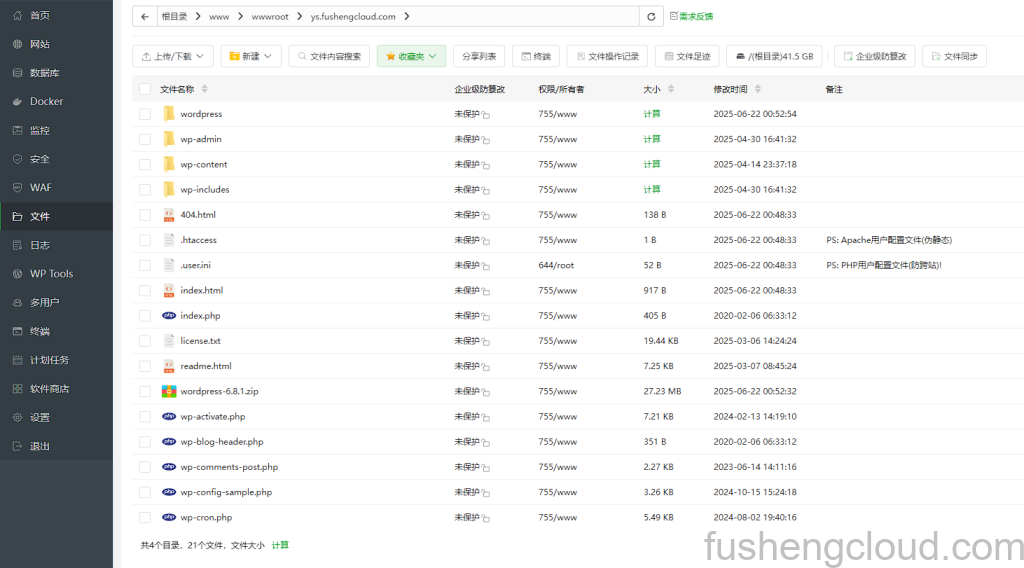Image resolution: width=1024 pixels, height=568 pixels.
Task: Open 文件足迹
Action: pos(687,56)
